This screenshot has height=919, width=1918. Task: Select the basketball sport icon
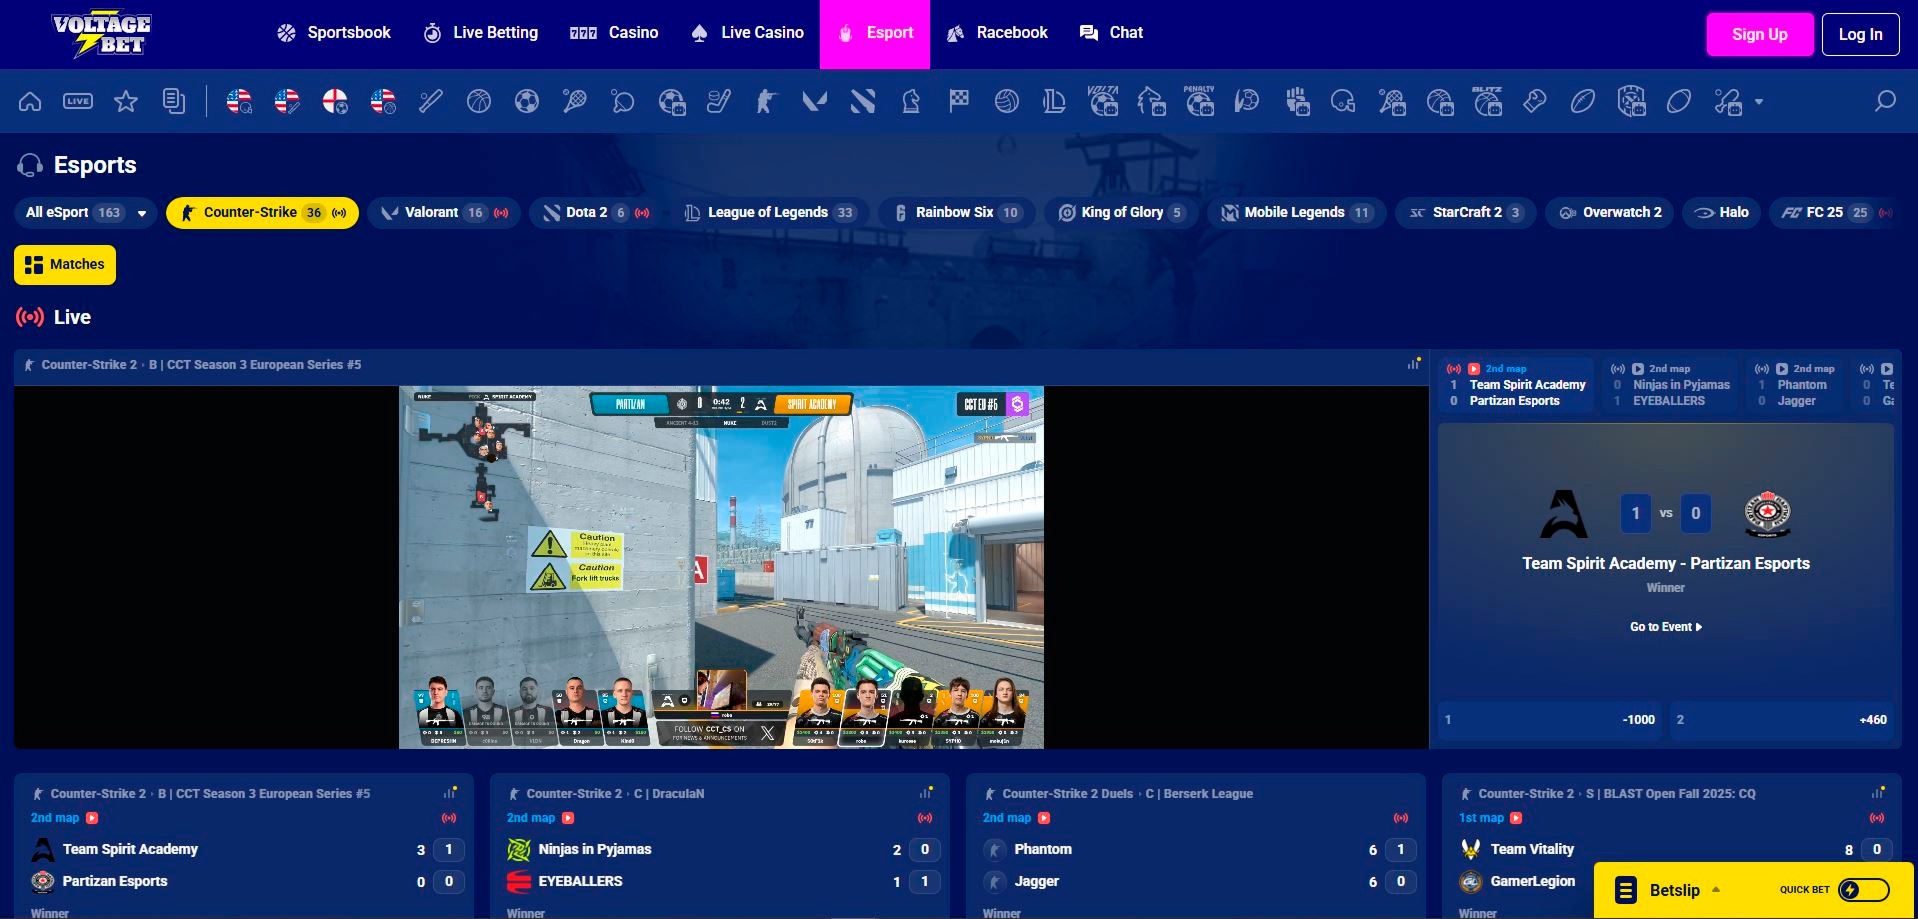479,101
